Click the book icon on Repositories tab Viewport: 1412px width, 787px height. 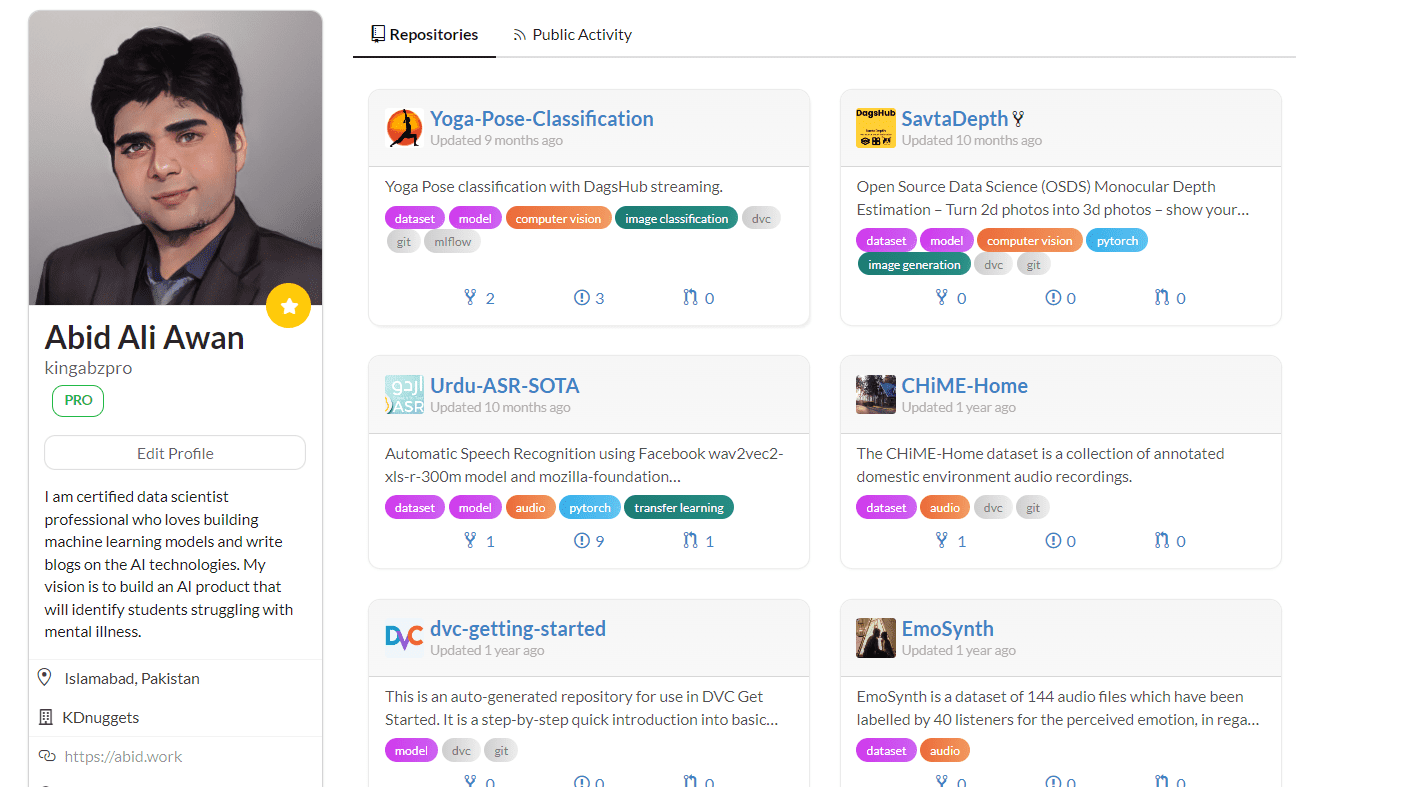[x=378, y=34]
